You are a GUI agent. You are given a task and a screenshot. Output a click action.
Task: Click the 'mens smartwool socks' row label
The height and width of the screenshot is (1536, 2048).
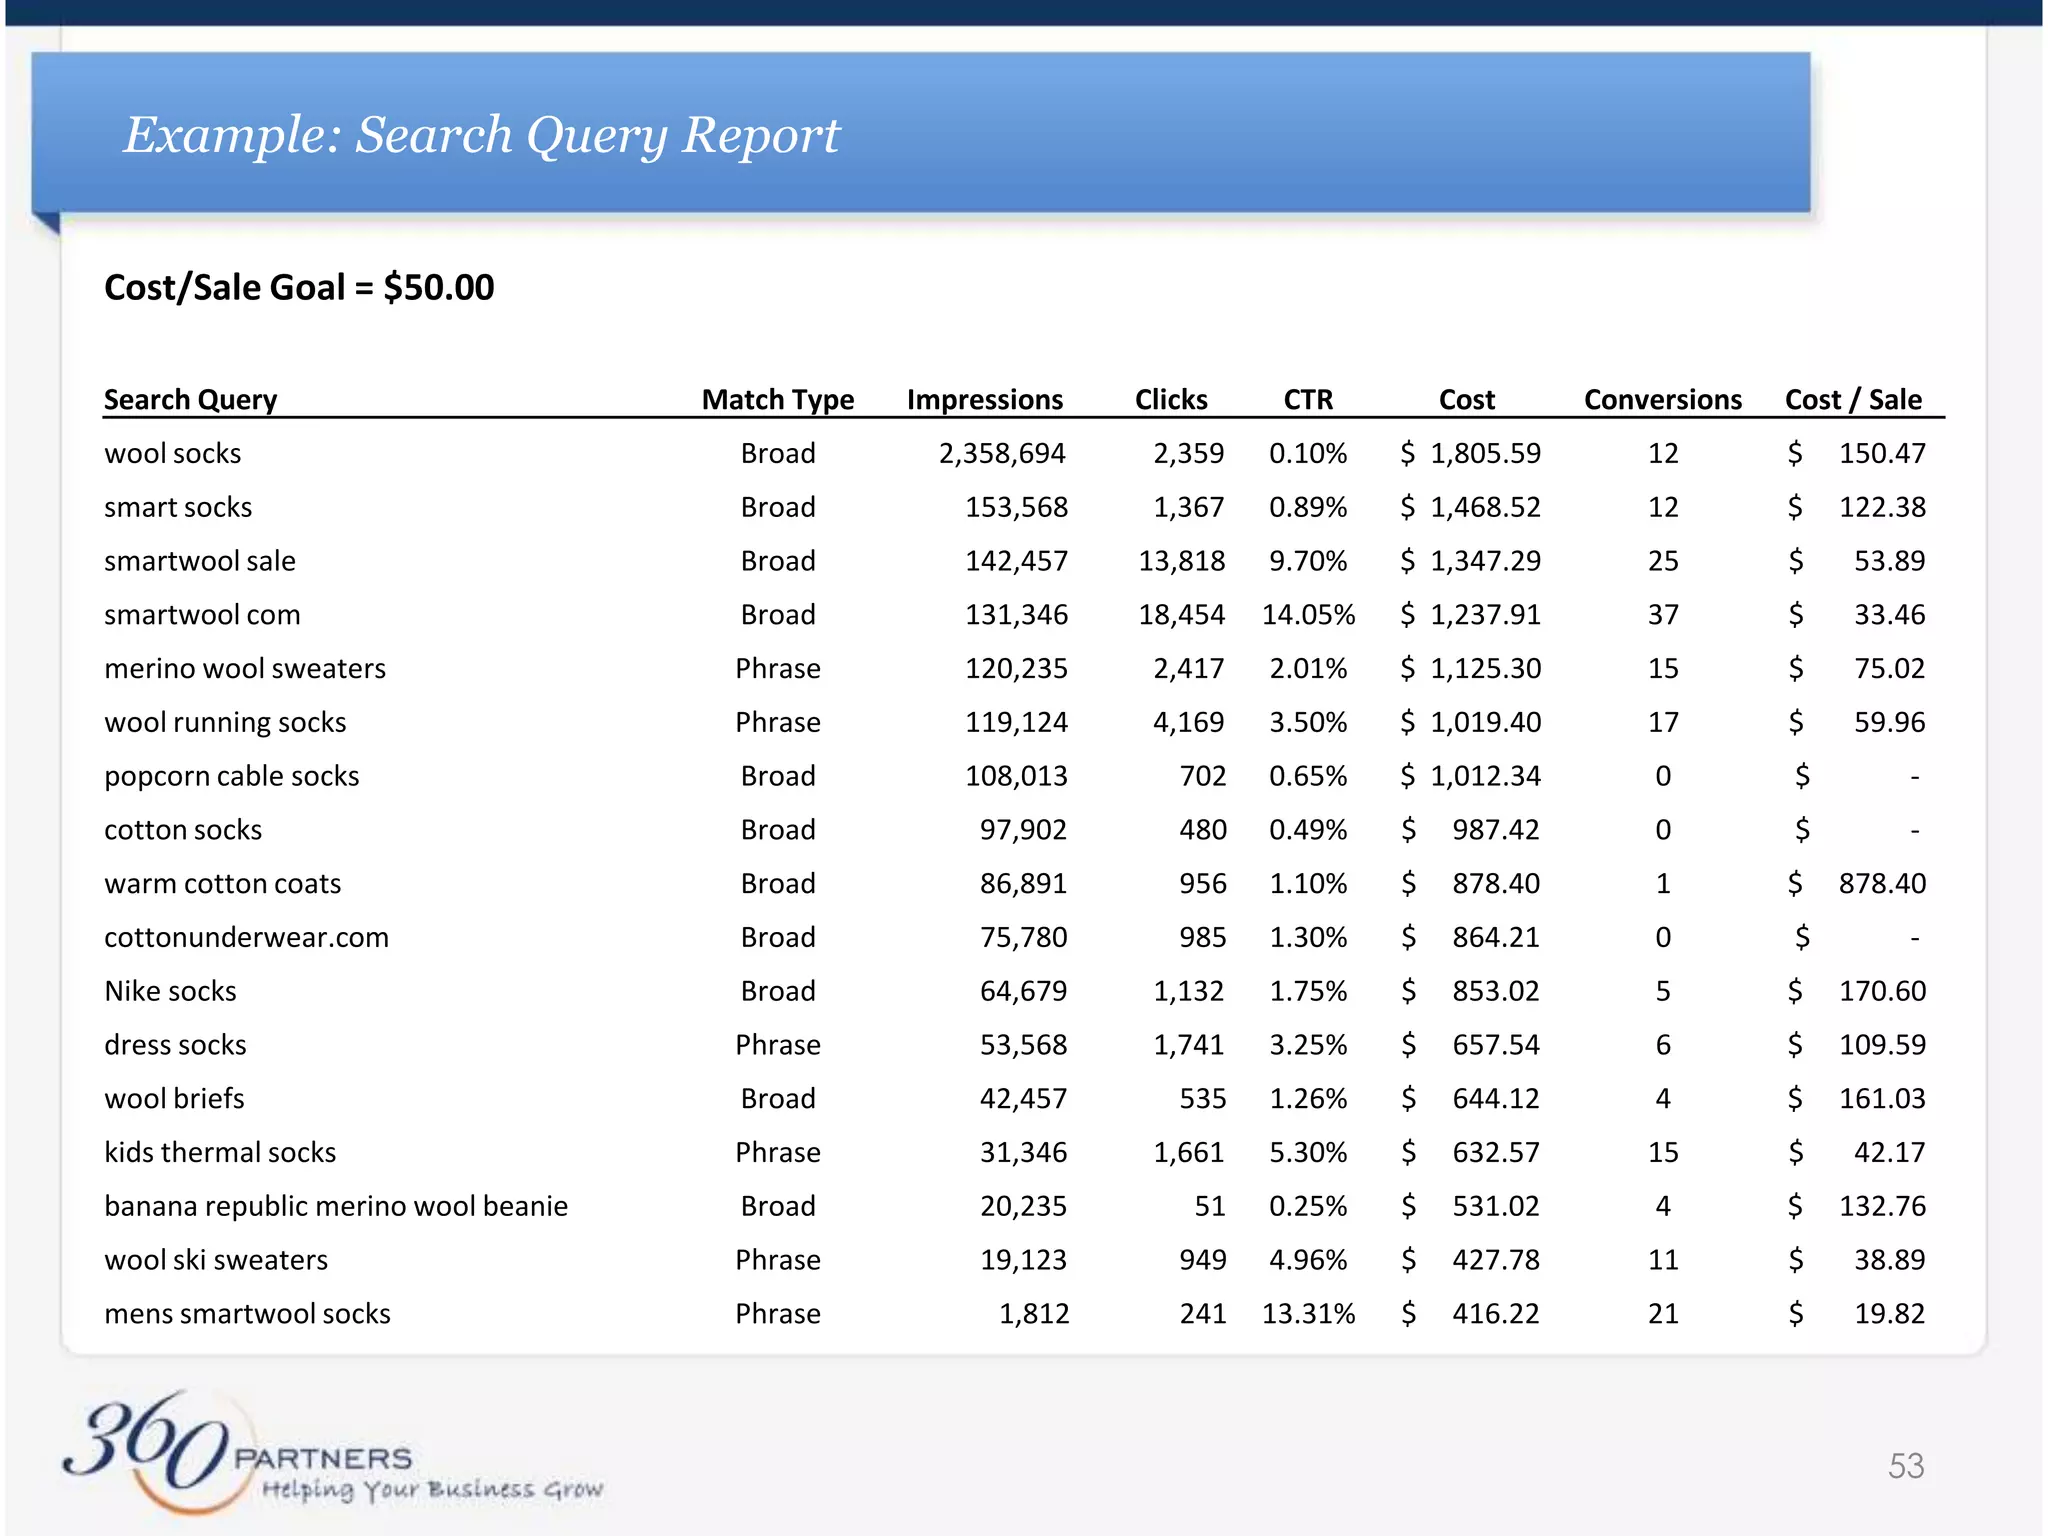point(247,1313)
